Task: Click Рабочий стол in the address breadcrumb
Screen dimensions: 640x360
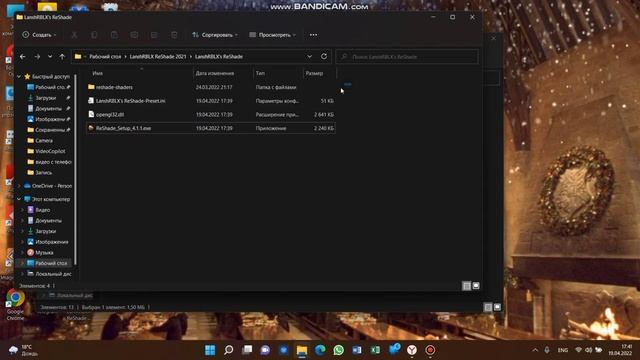Action: point(105,57)
